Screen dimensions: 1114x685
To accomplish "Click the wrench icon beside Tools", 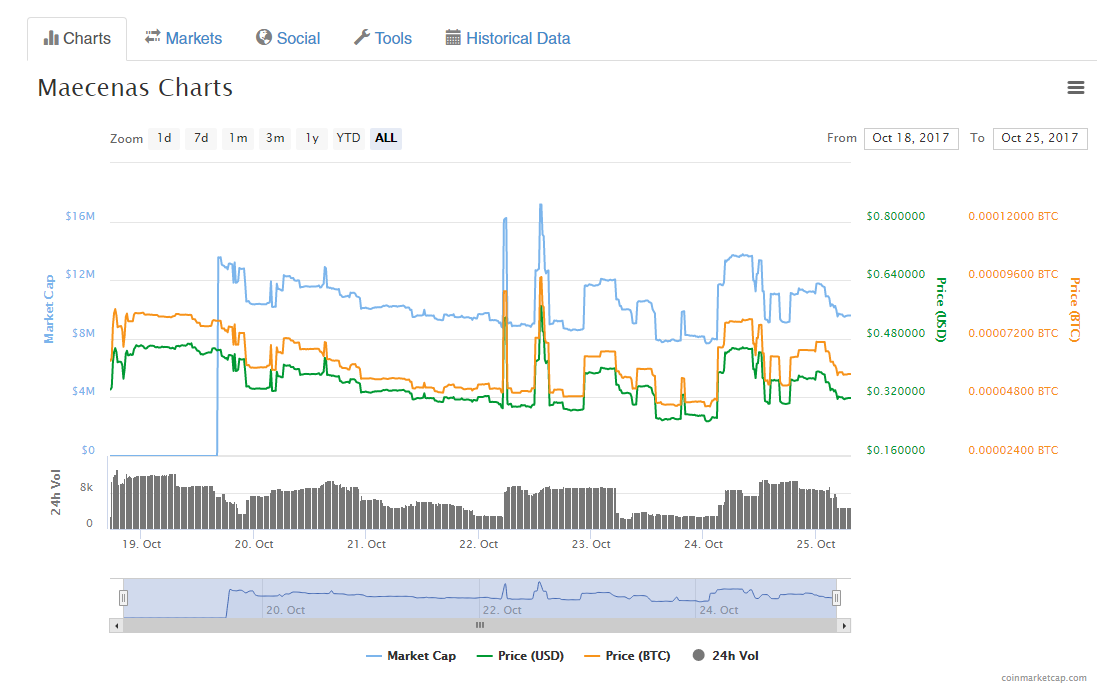I will (x=362, y=37).
